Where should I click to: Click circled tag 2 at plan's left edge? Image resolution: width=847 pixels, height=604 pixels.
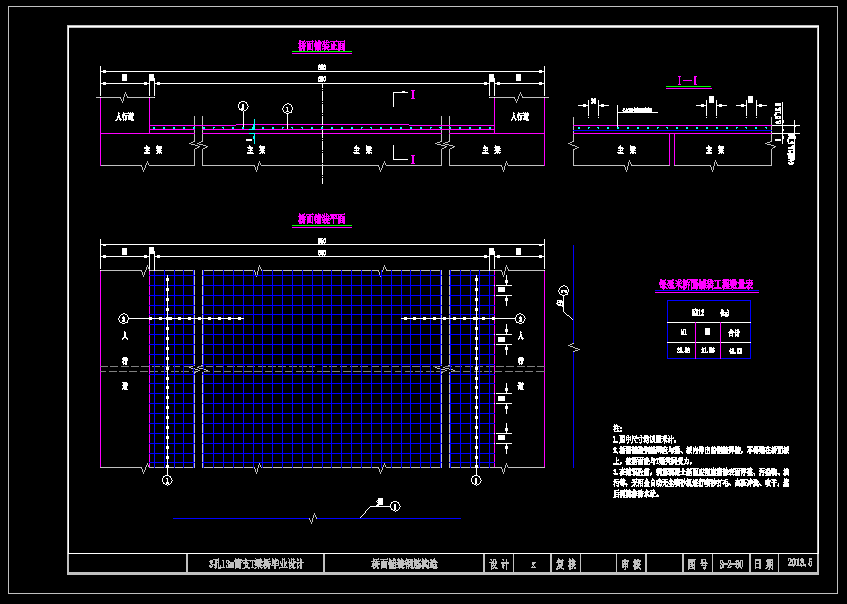tap(124, 318)
